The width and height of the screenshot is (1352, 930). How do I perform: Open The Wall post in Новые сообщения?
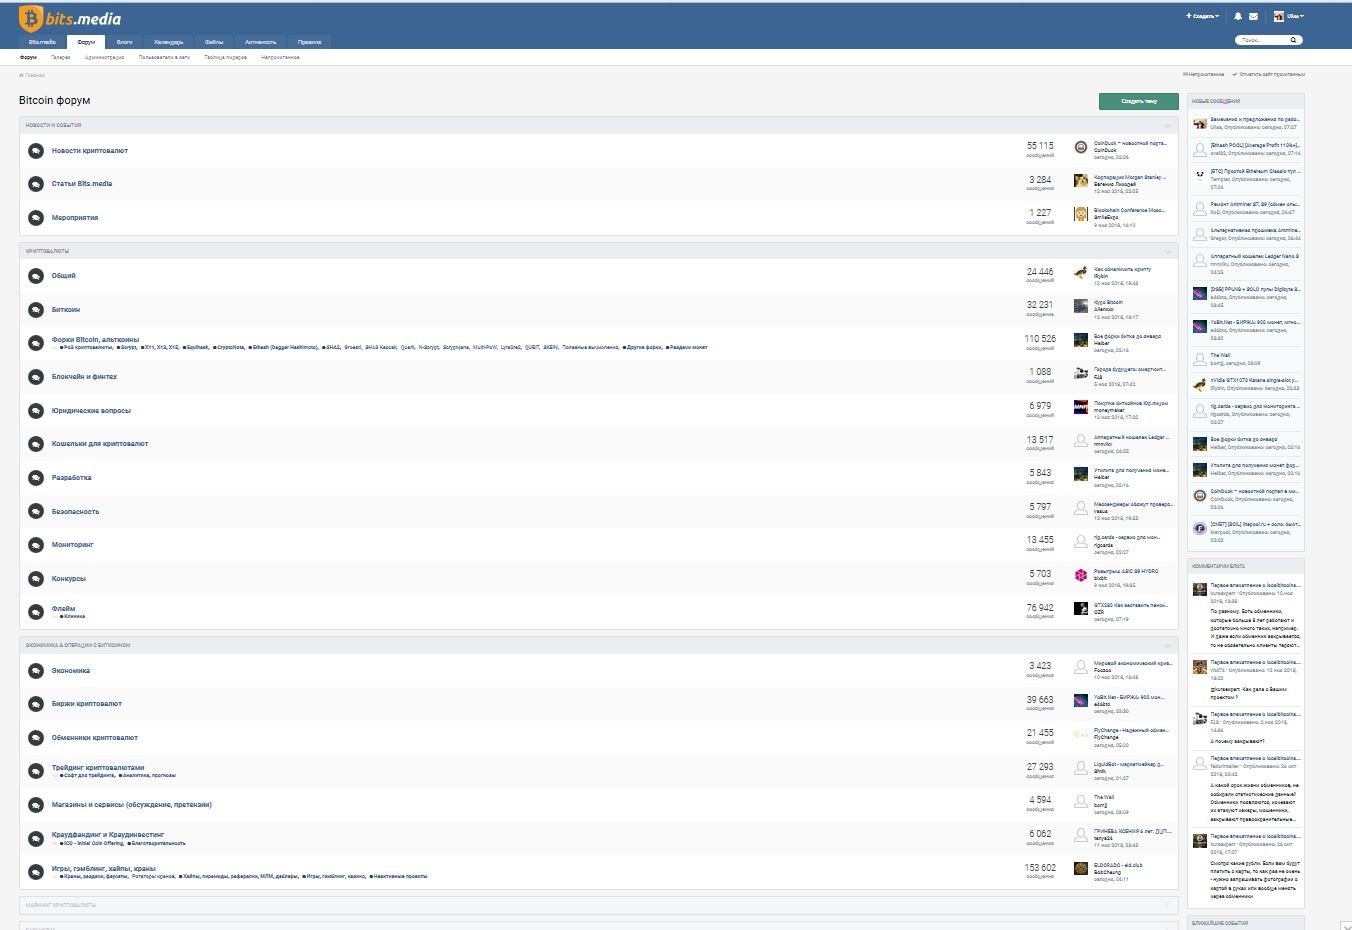coord(1220,355)
